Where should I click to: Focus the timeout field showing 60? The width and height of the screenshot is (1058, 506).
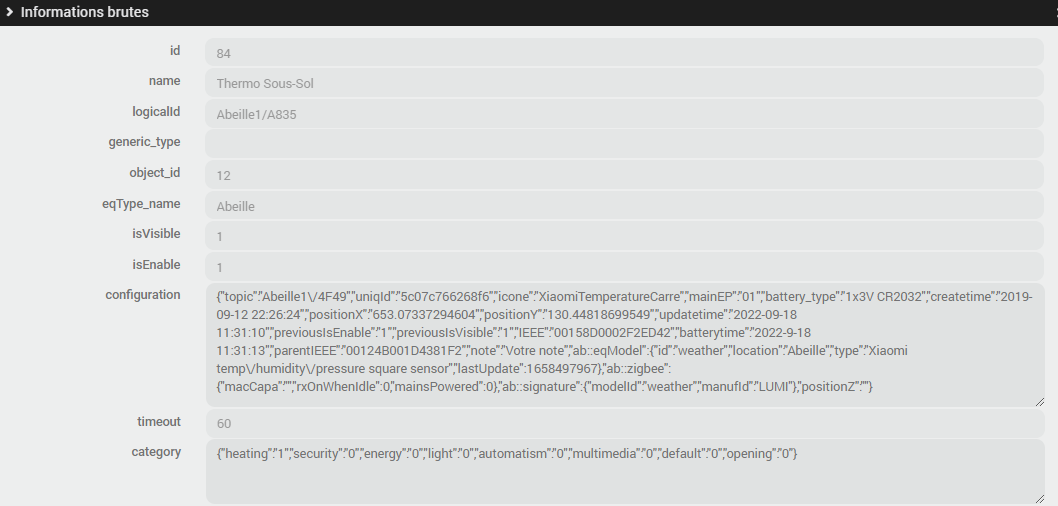[624, 423]
